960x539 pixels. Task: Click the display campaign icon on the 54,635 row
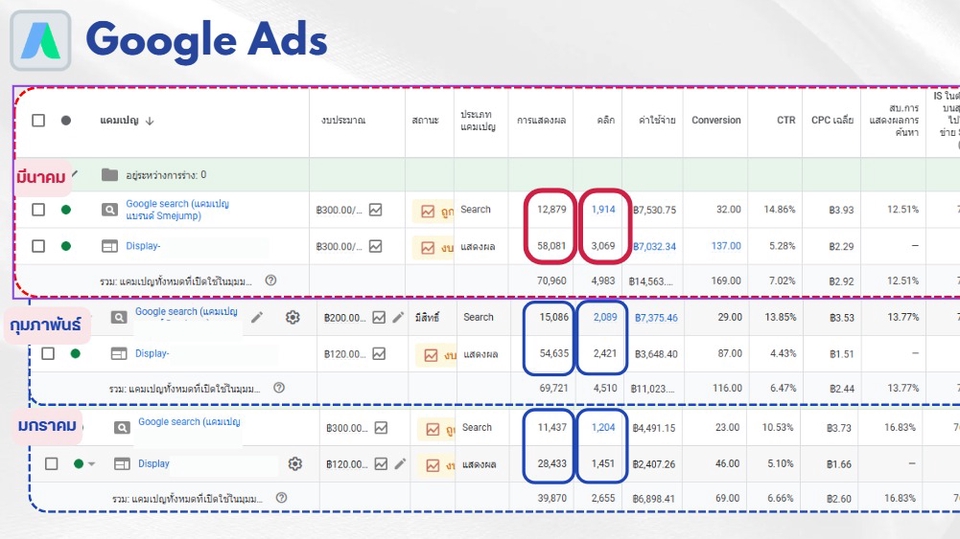(x=119, y=353)
